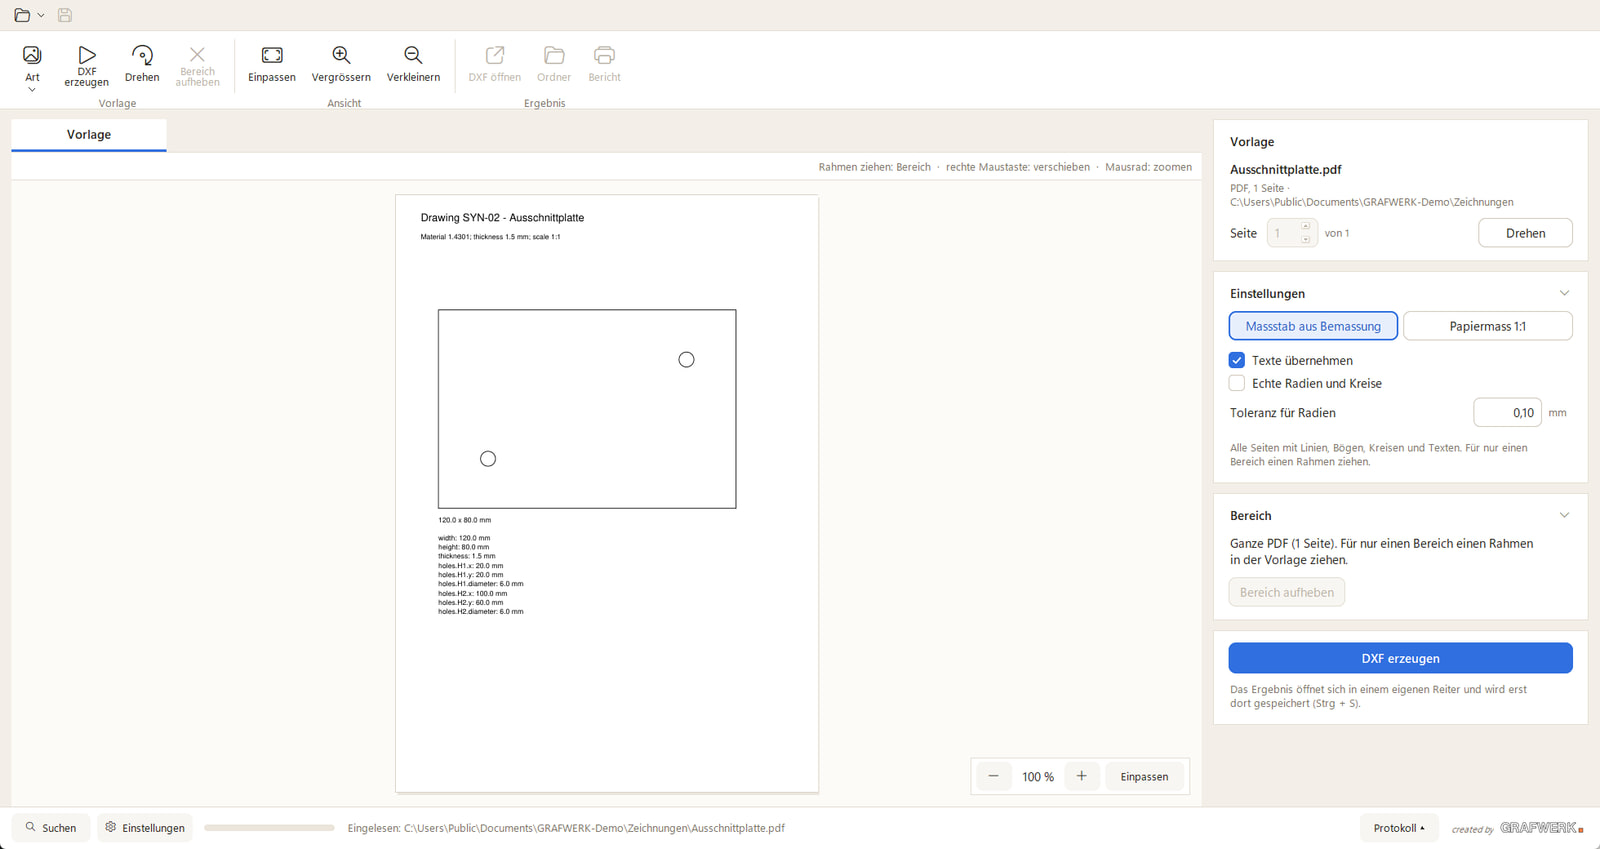This screenshot has width=1600, height=849.
Task: Open the Bericht report icon
Action: [x=604, y=65]
